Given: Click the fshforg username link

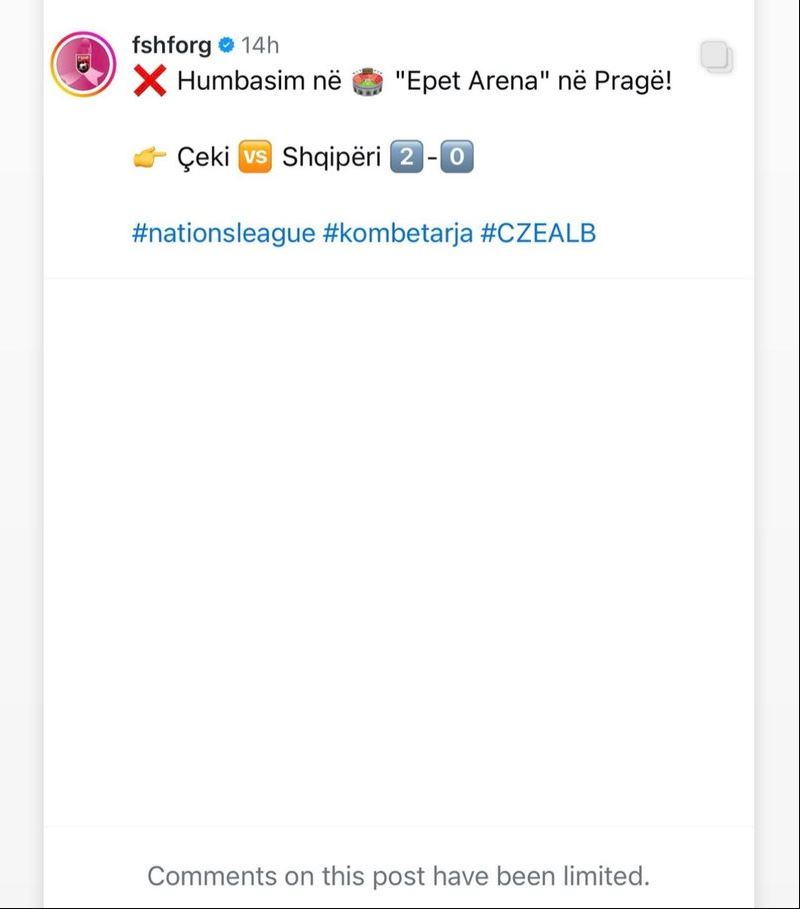Looking at the screenshot, I should [x=172, y=45].
